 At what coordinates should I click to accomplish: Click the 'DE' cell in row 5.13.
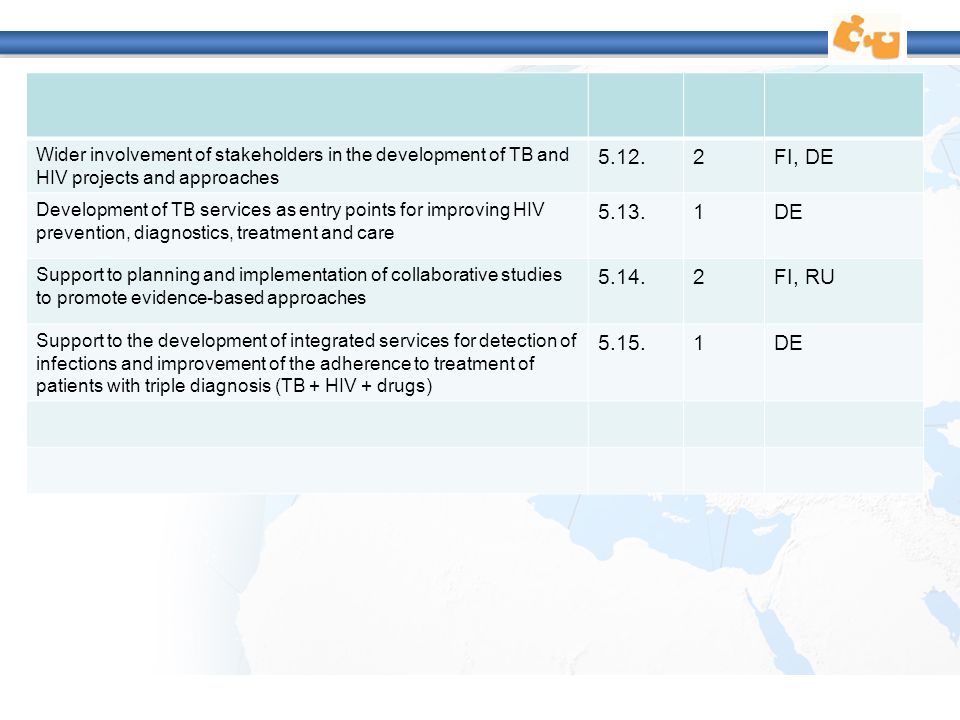pos(844,225)
